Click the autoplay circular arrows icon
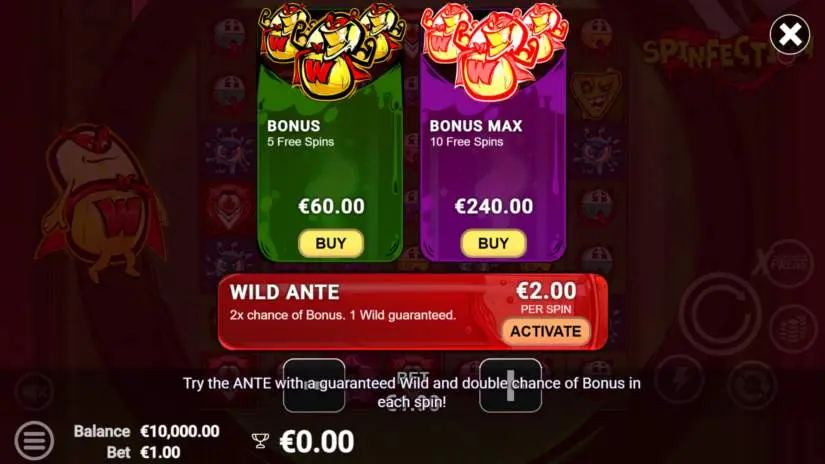 tap(752, 385)
